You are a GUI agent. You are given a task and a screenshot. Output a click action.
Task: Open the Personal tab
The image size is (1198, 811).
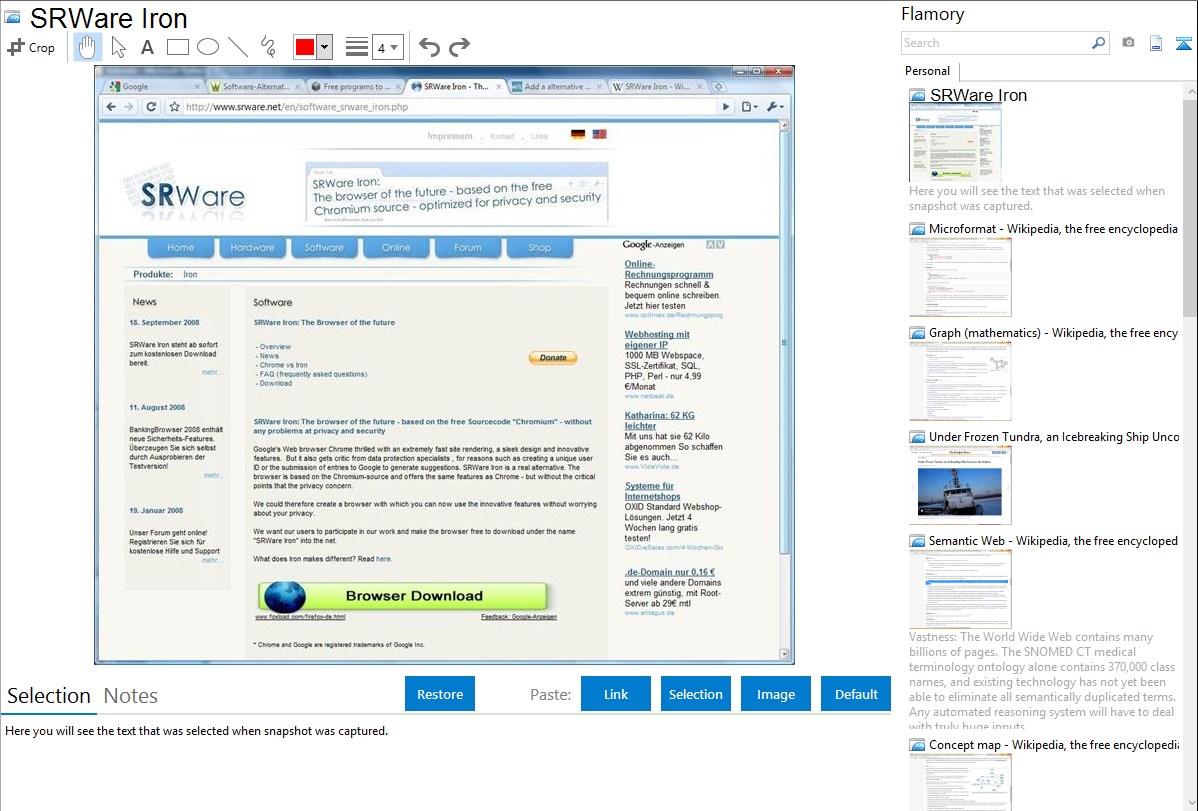point(928,70)
